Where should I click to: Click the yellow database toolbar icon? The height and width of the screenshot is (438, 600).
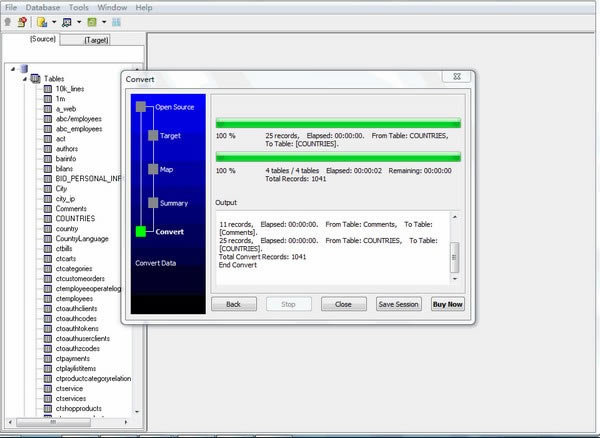[41, 21]
